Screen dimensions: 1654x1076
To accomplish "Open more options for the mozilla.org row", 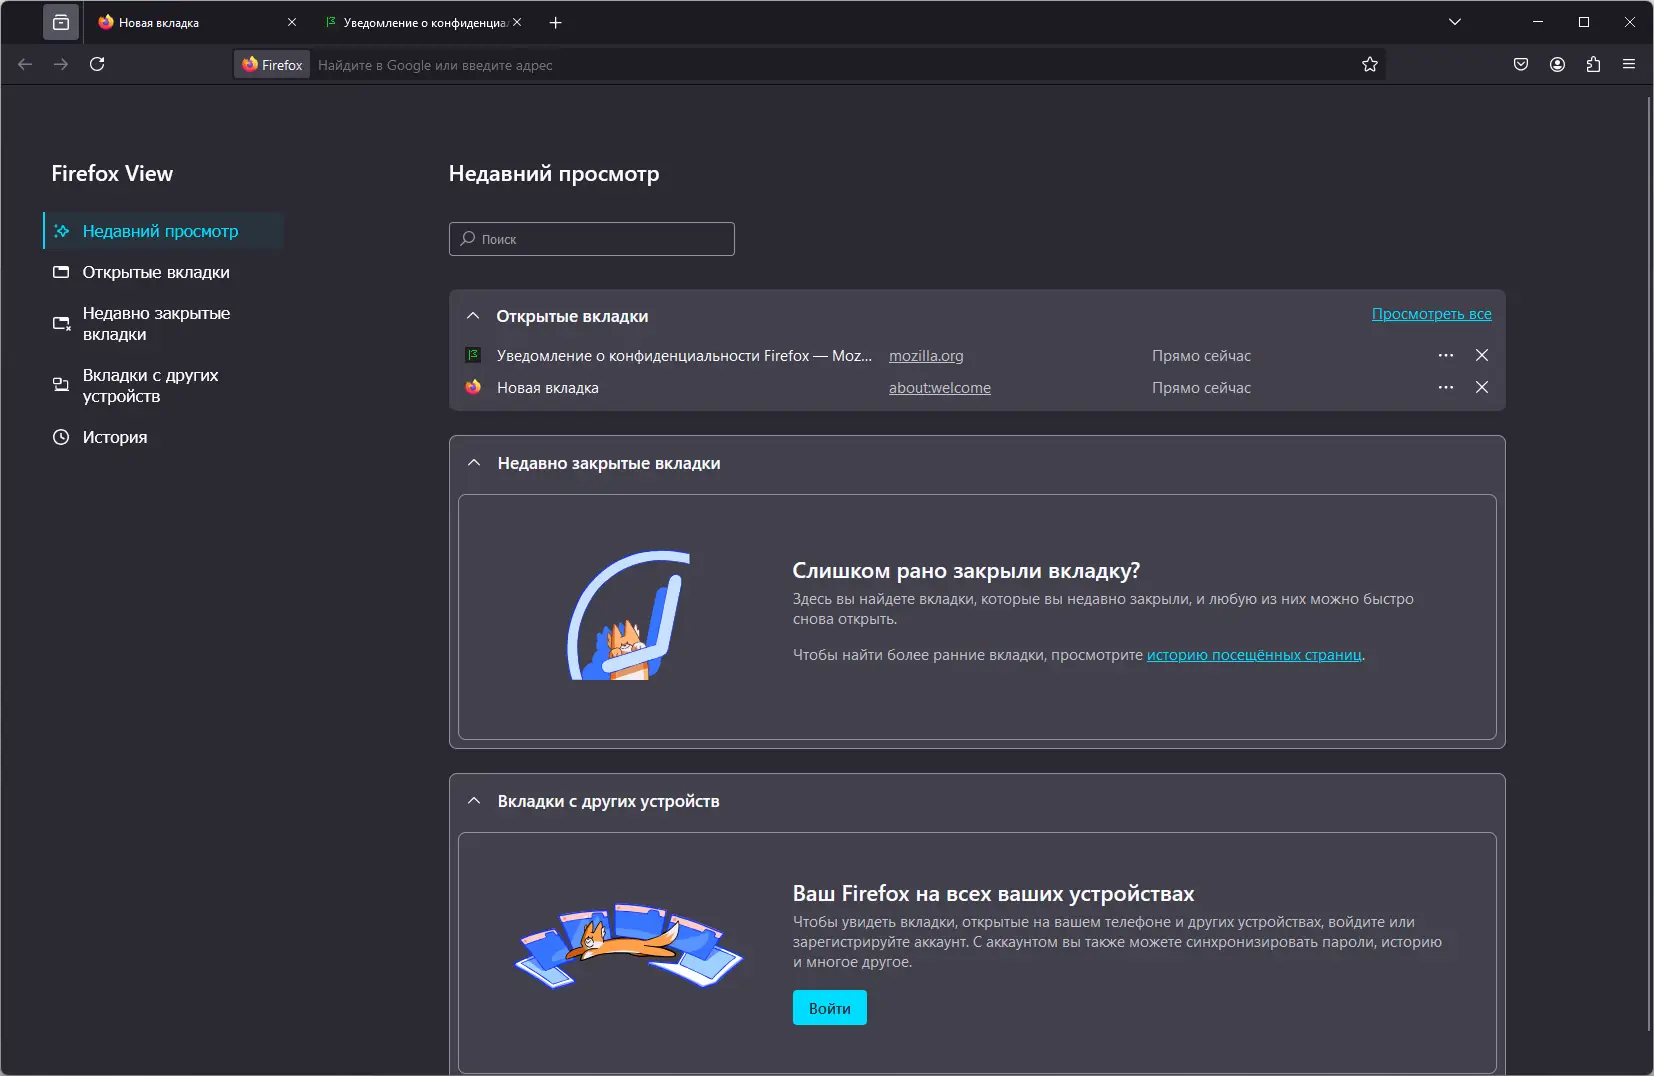I will (x=1446, y=356).
